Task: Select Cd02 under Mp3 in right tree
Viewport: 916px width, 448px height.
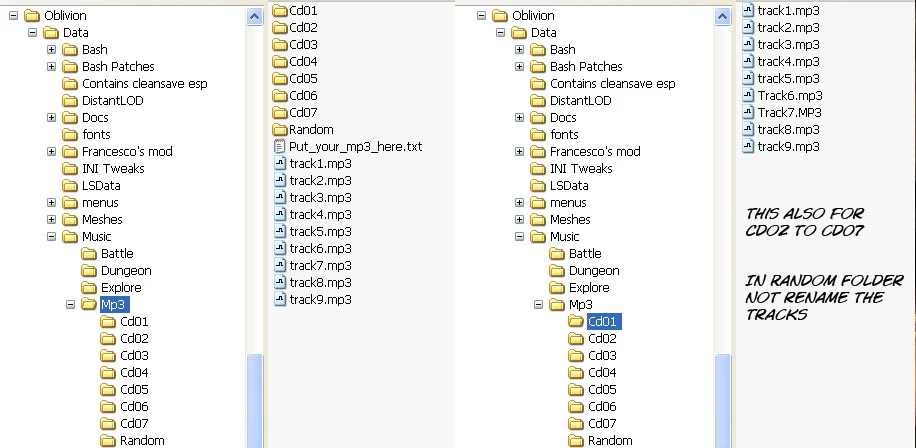Action: click(602, 339)
